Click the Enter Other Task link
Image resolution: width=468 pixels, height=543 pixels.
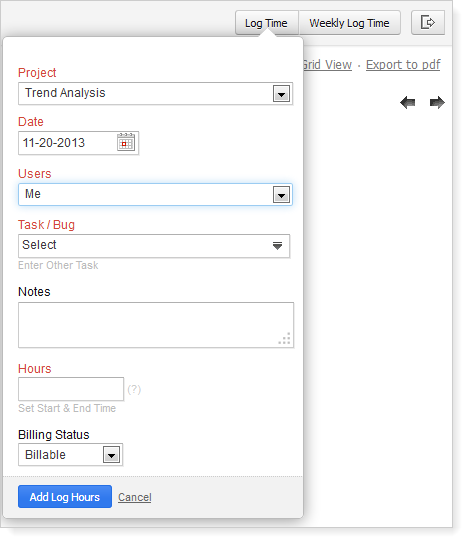pos(58,265)
